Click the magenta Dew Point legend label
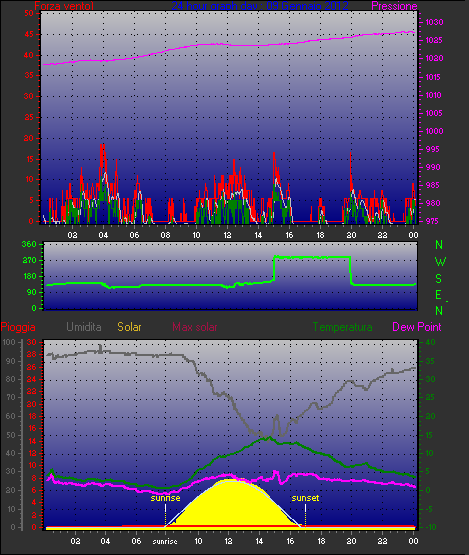The width and height of the screenshot is (469, 555). pyautogui.click(x=417, y=327)
